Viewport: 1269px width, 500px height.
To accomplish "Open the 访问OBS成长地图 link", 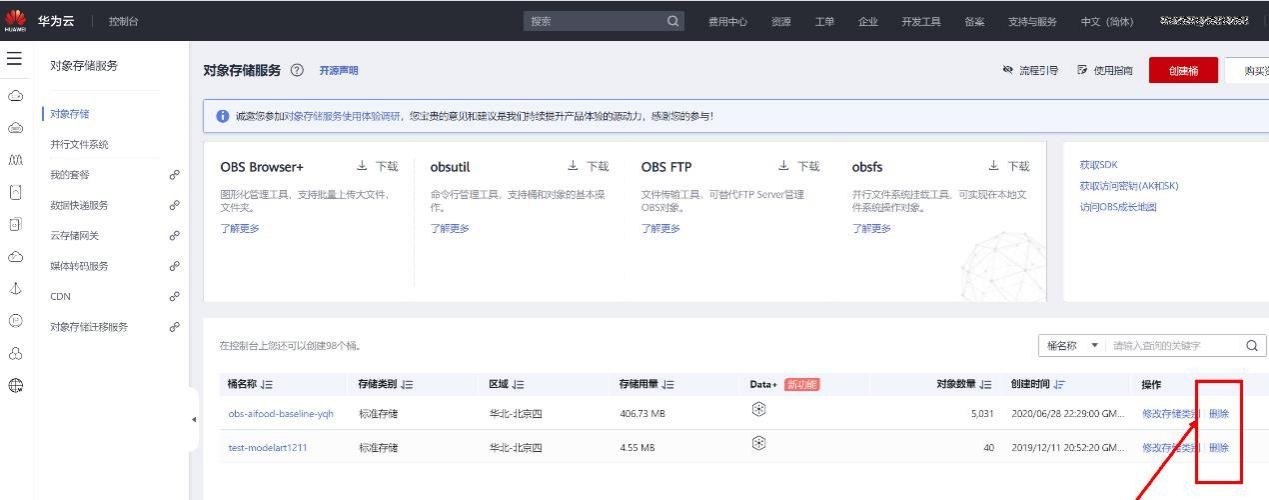I will (1118, 207).
